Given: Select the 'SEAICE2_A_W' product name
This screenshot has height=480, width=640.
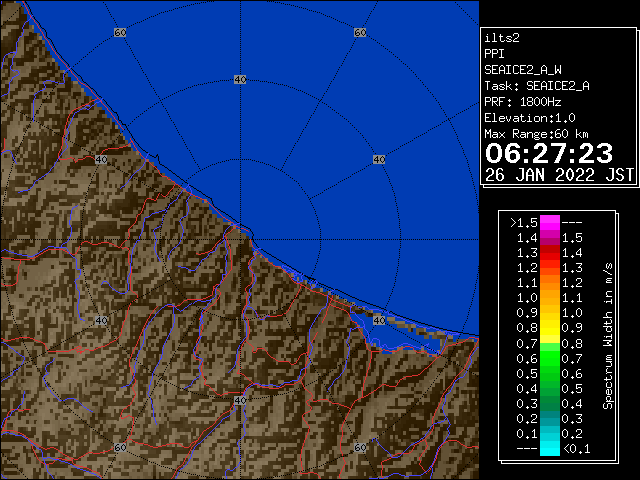Looking at the screenshot, I should tap(523, 70).
